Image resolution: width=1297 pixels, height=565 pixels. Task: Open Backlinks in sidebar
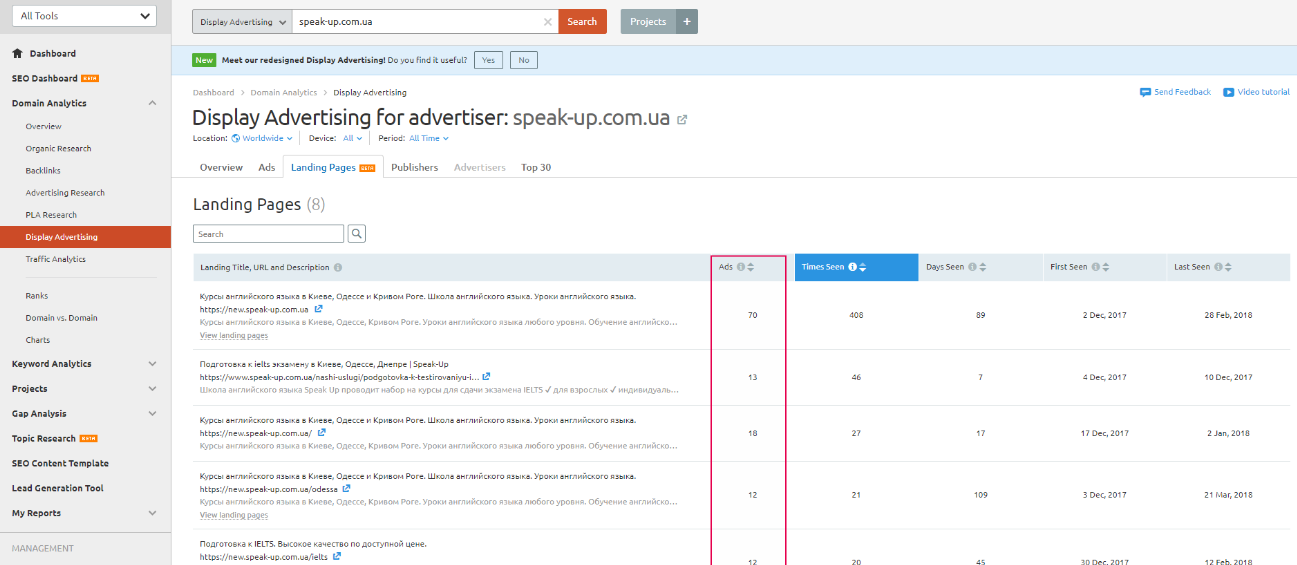click(43, 170)
